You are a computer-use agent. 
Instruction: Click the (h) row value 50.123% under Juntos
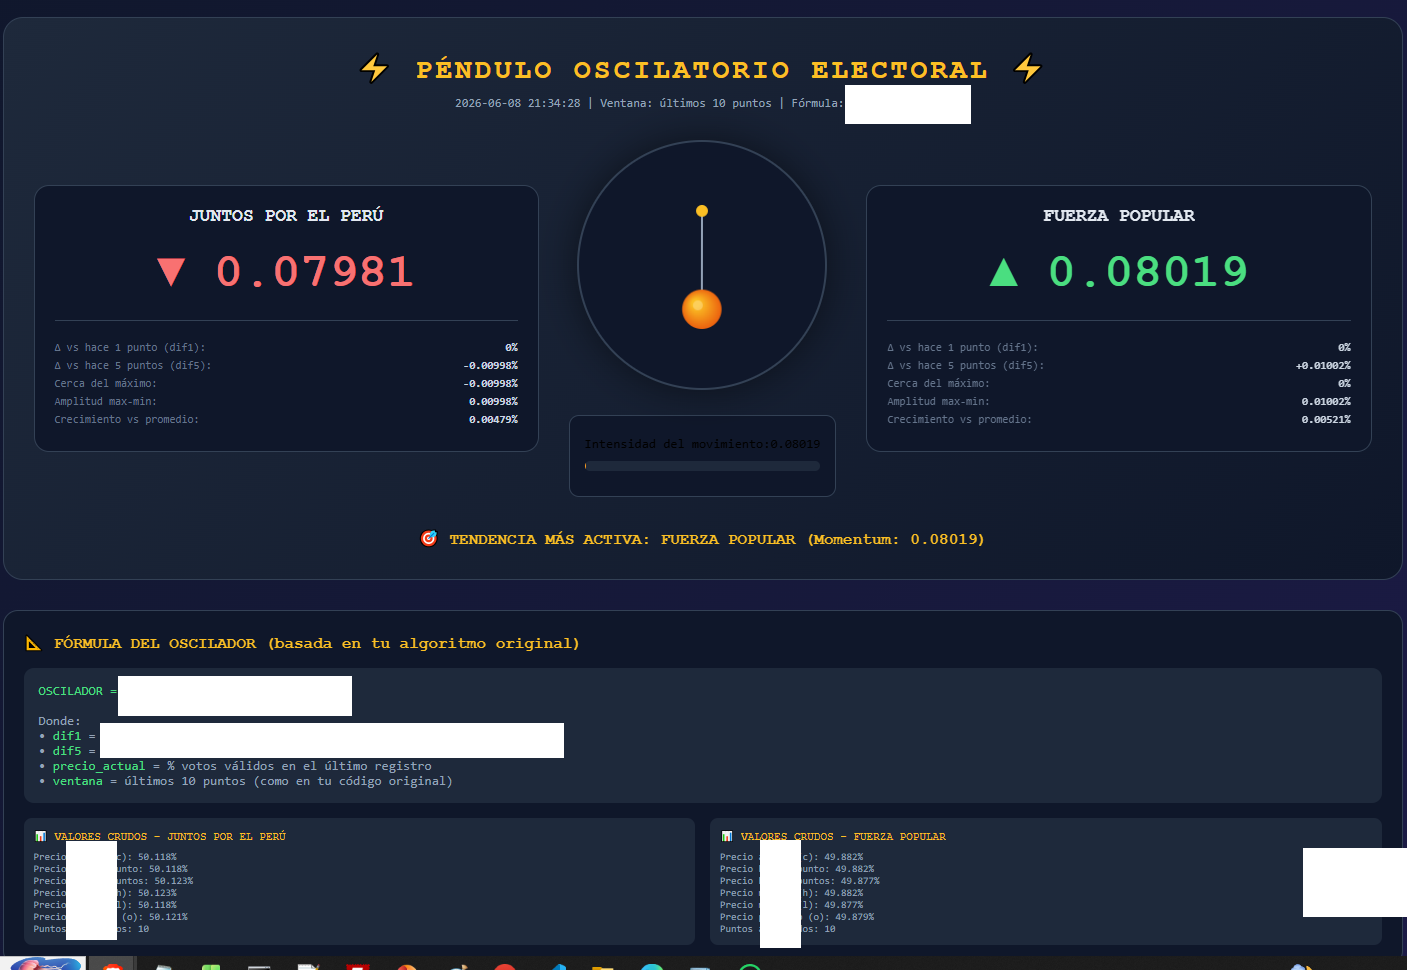(x=157, y=893)
